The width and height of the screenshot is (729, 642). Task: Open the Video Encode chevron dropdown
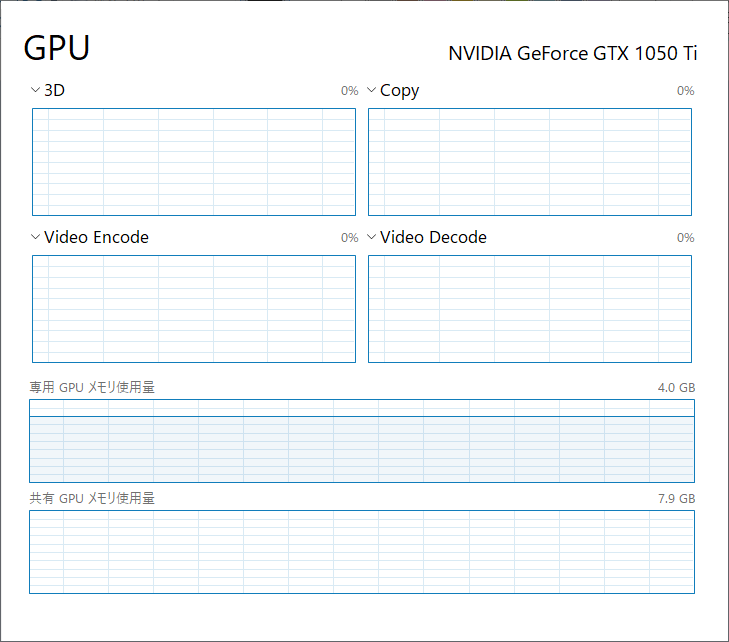(36, 238)
